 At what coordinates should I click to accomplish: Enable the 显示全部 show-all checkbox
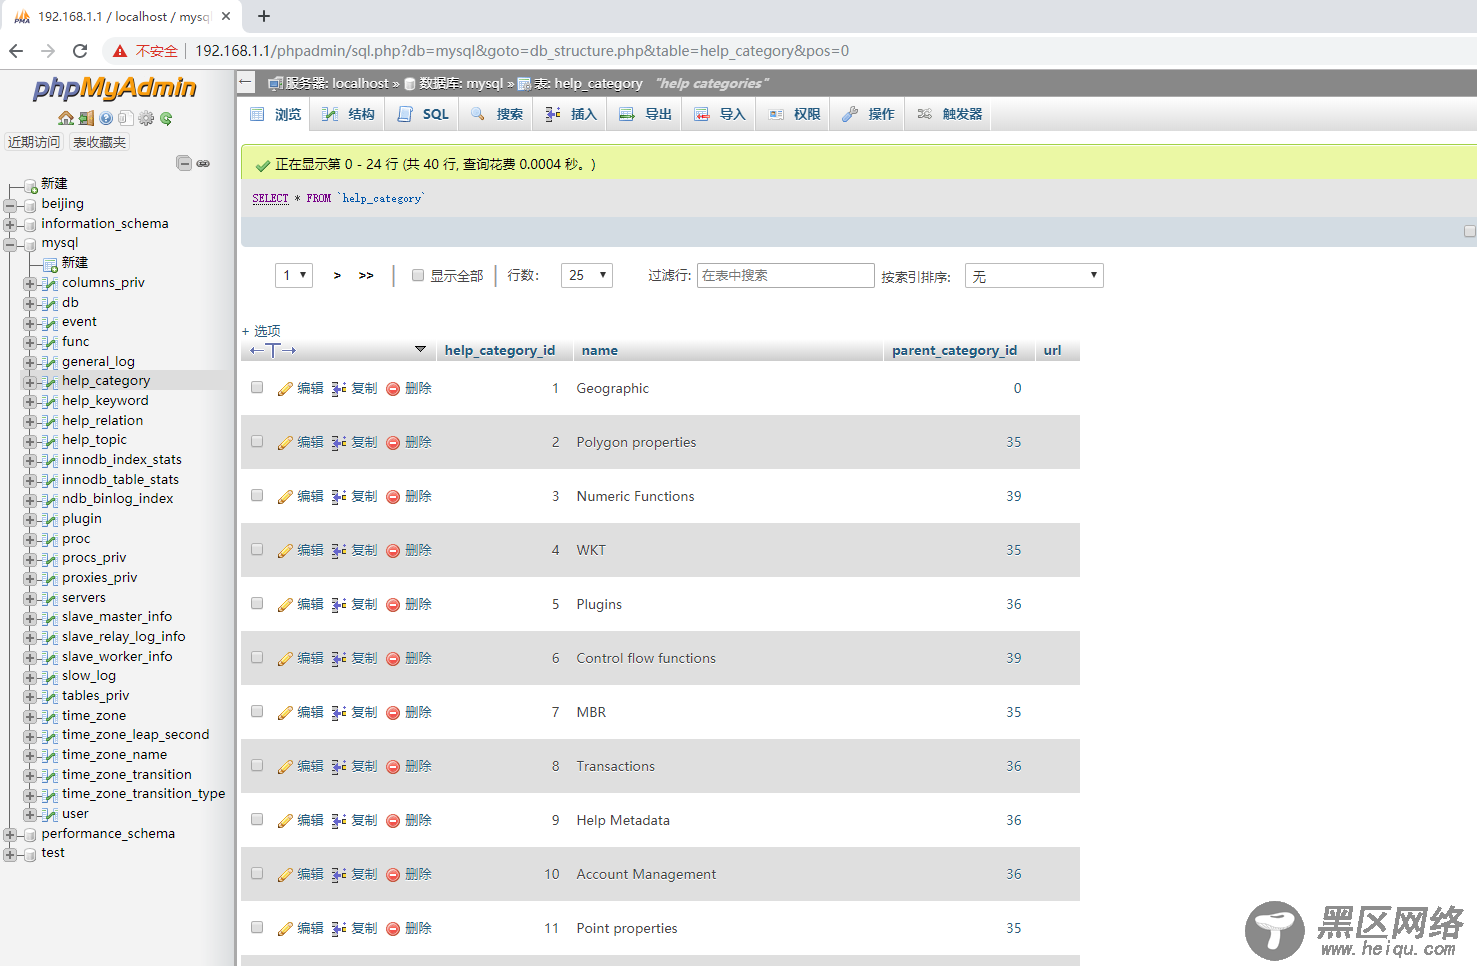click(418, 275)
